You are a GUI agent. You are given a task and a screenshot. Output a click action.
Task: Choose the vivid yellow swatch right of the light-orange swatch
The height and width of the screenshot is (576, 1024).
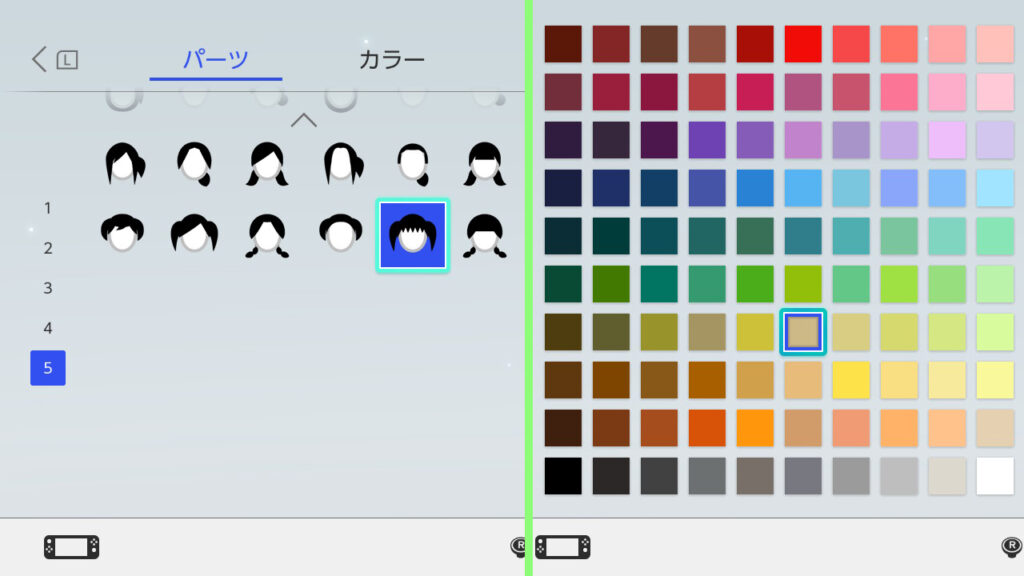pos(851,380)
